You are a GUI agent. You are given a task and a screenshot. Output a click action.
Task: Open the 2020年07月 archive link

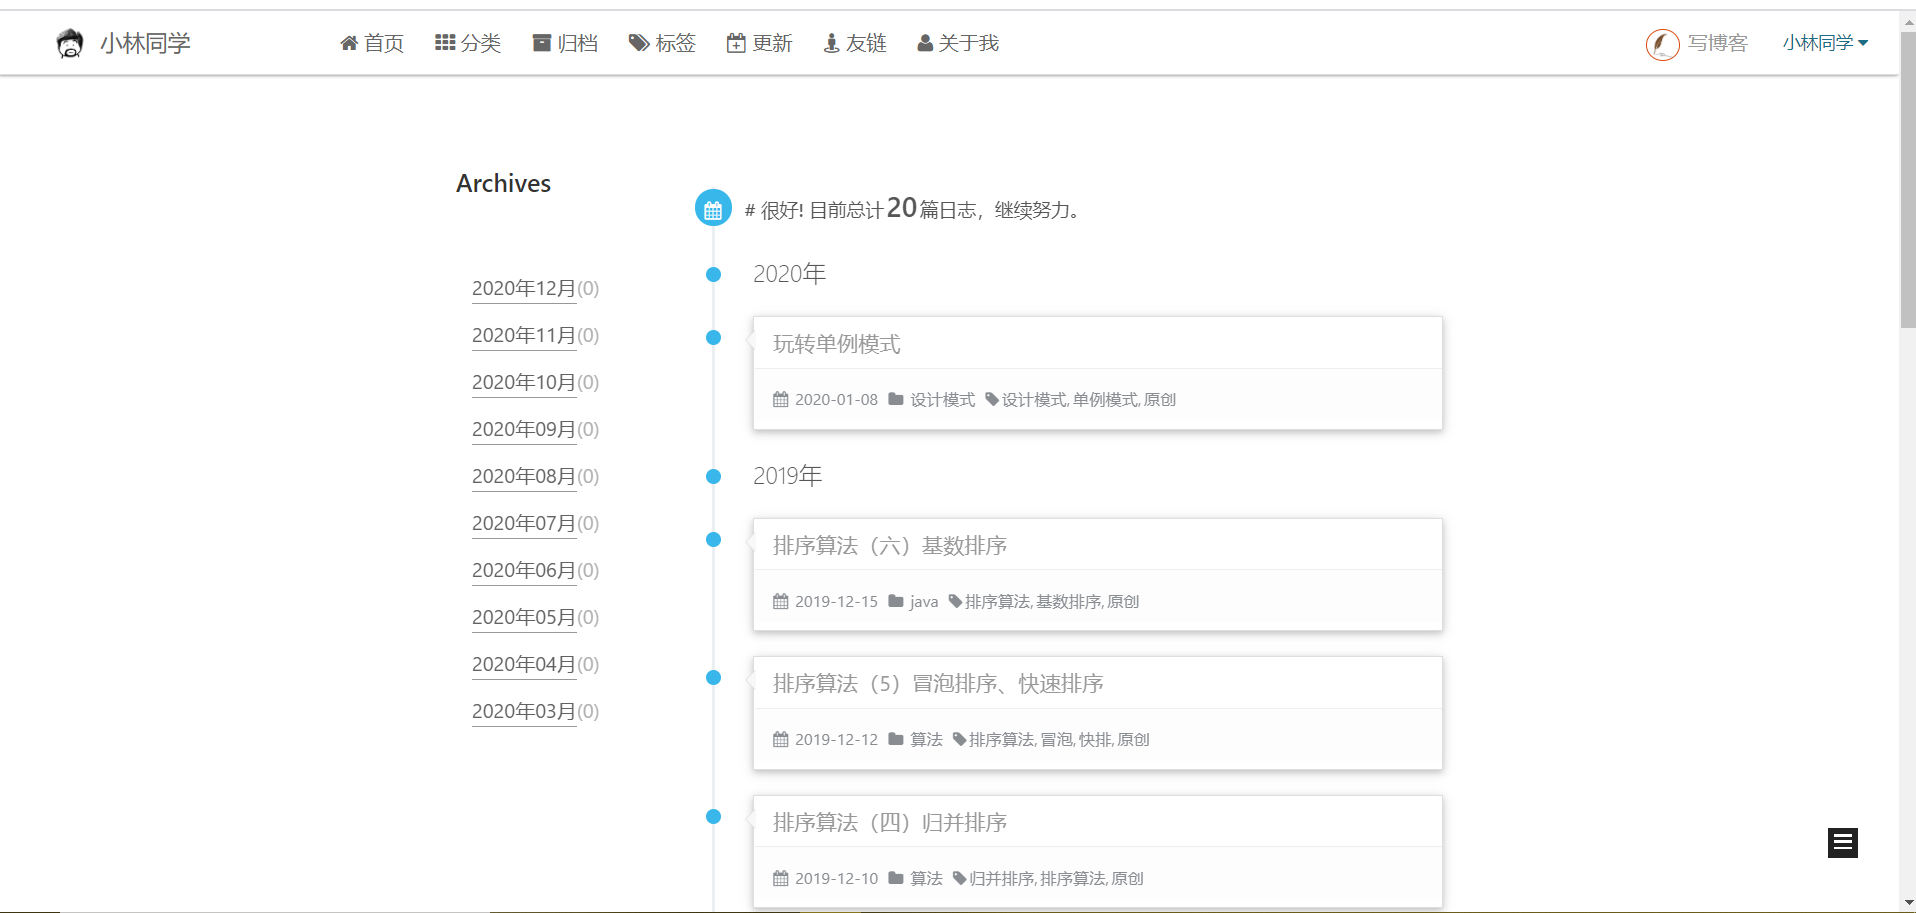(x=524, y=524)
